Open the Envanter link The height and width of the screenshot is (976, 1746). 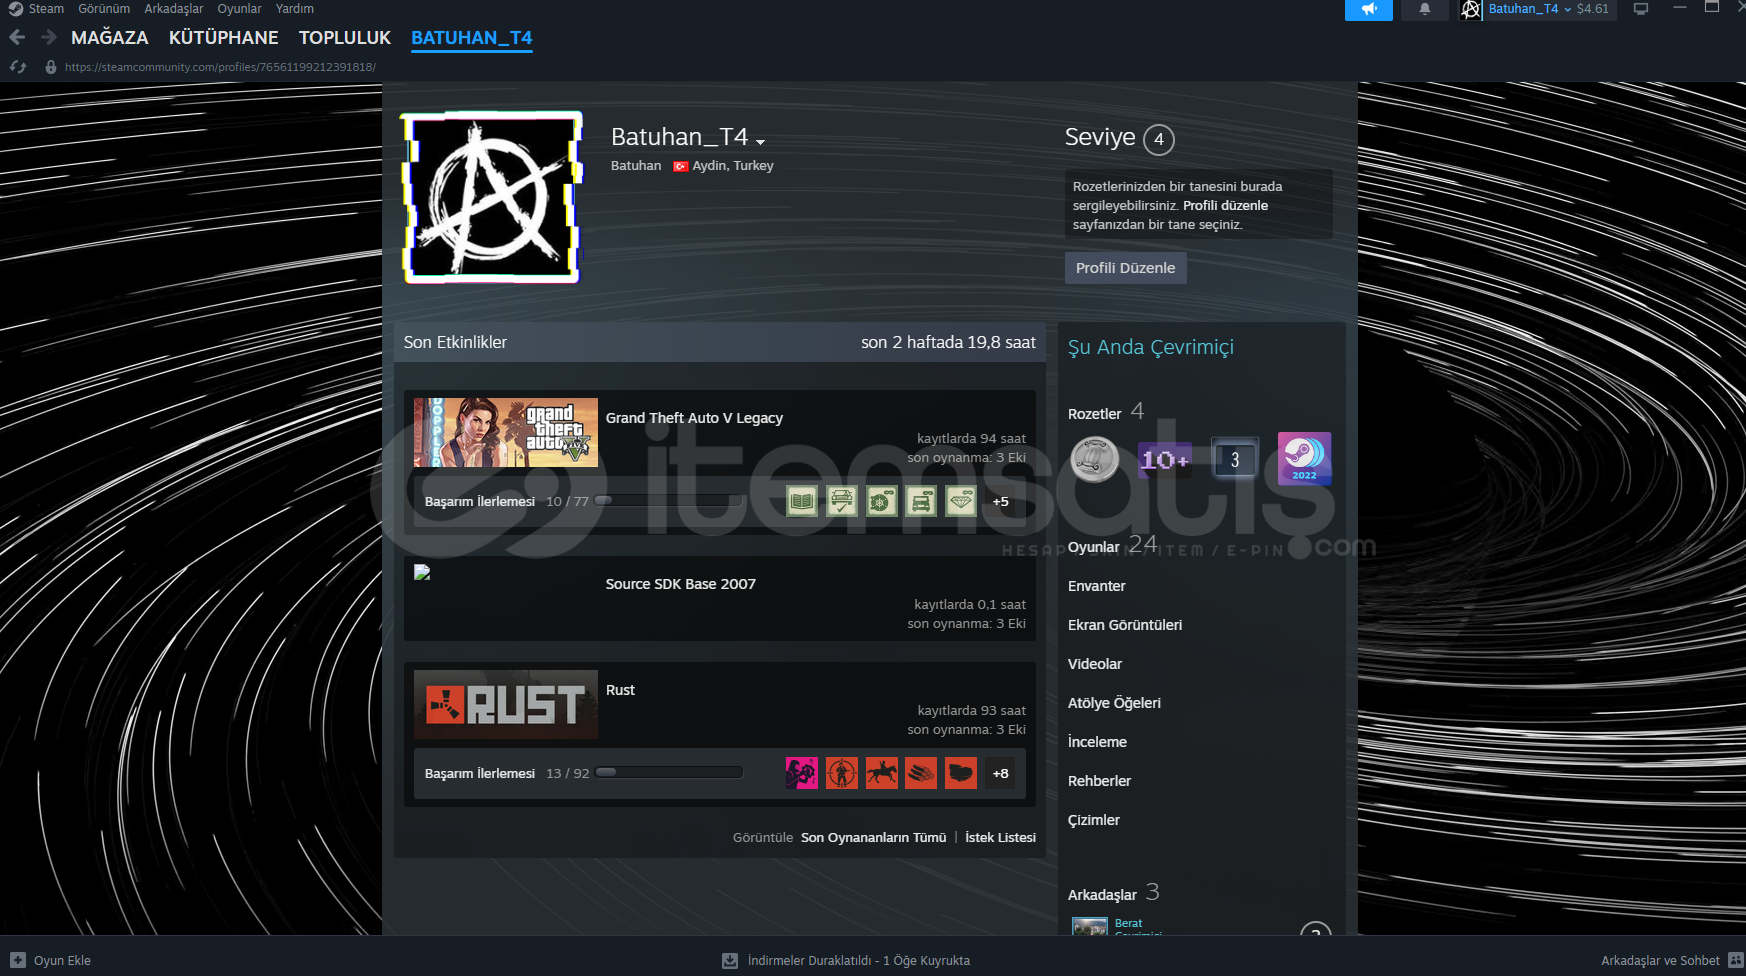point(1097,586)
